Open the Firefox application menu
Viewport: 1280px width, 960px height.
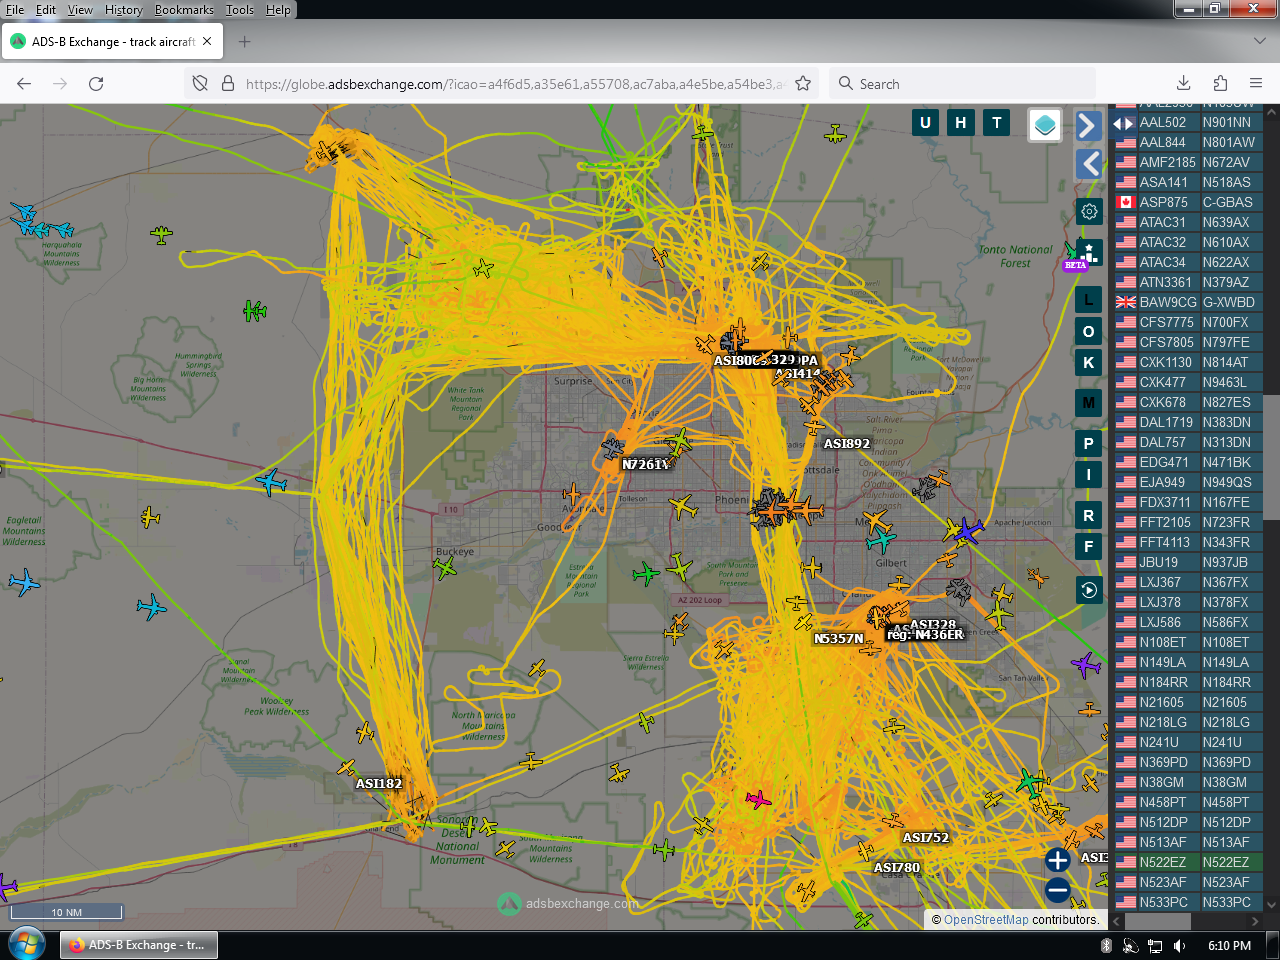tap(1256, 84)
